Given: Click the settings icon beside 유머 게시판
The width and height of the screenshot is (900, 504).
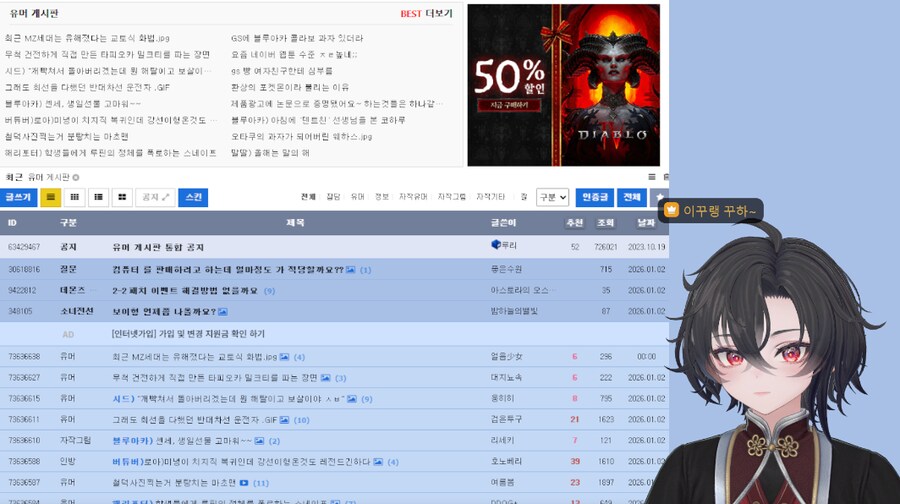Looking at the screenshot, I should [x=76, y=177].
